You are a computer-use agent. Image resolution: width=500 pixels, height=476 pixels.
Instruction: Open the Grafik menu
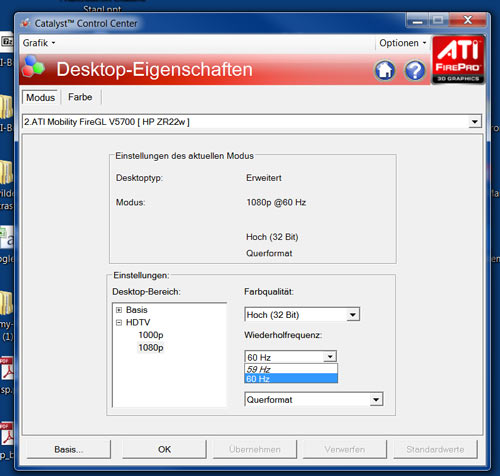tap(39, 43)
